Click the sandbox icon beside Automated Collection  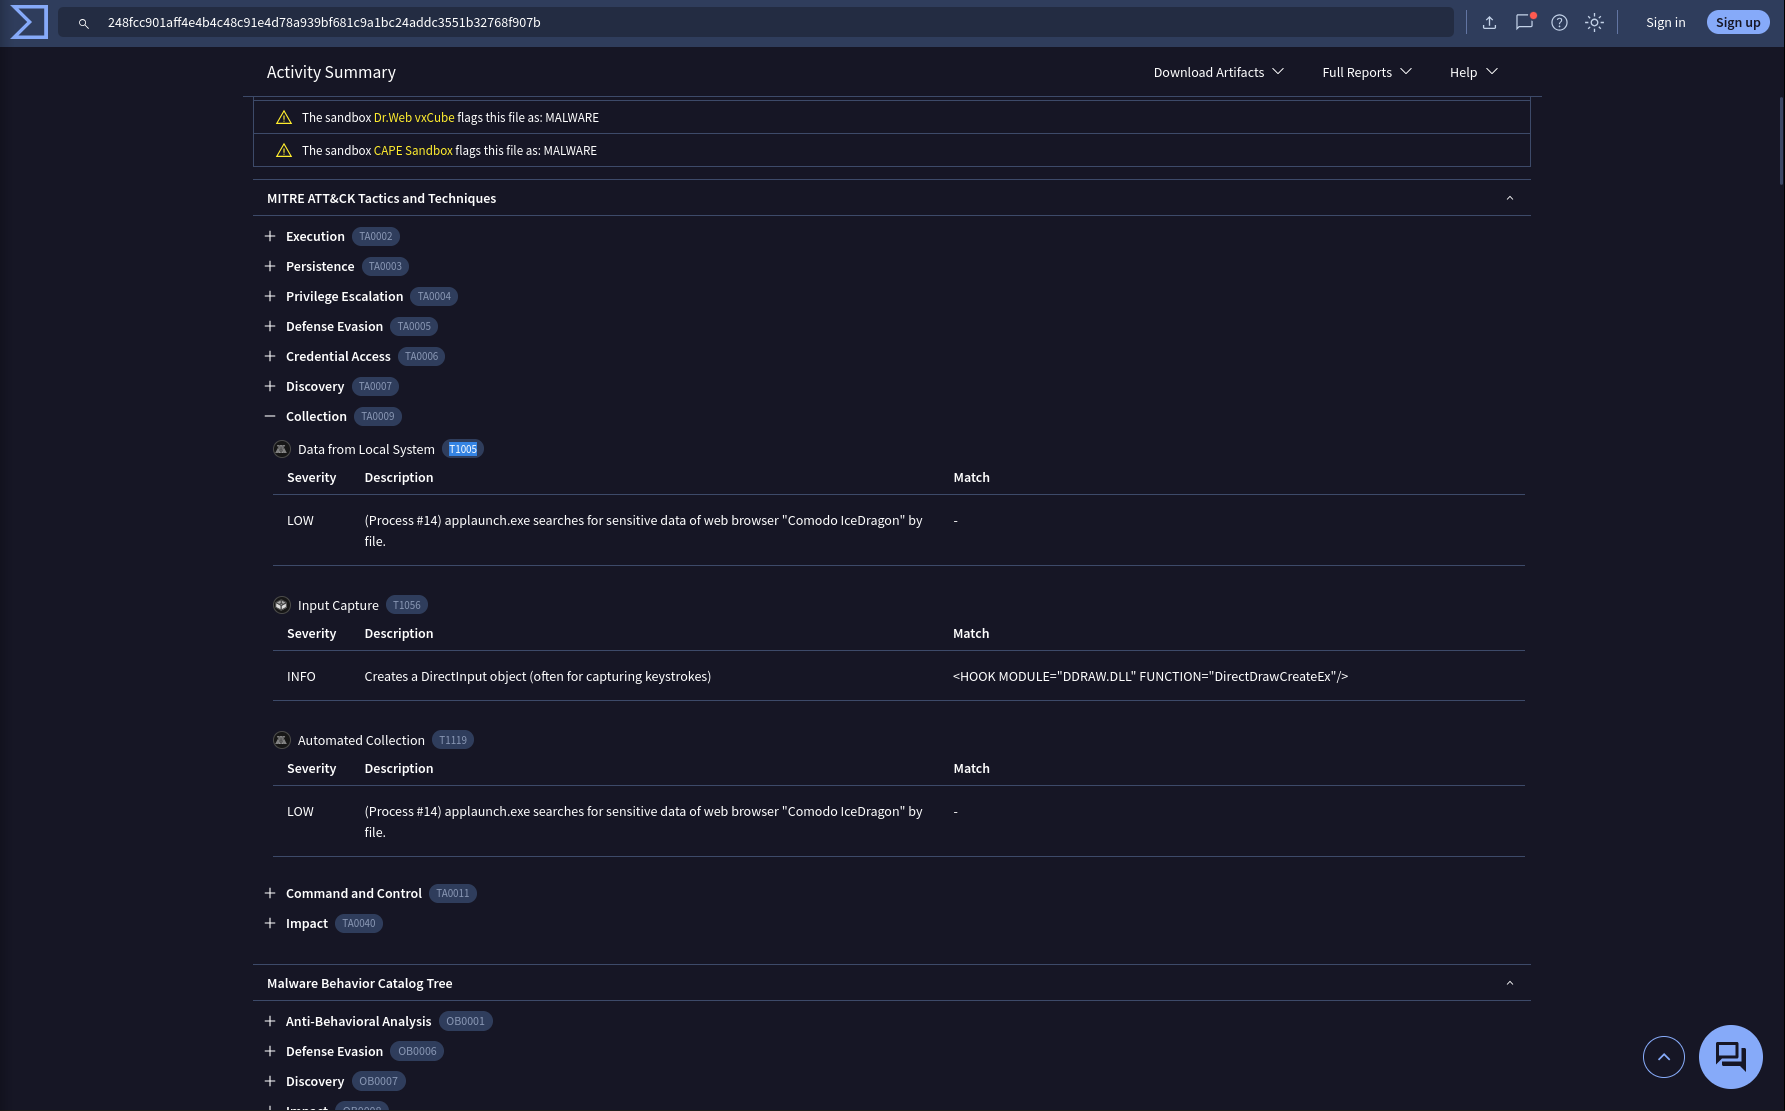tap(282, 740)
